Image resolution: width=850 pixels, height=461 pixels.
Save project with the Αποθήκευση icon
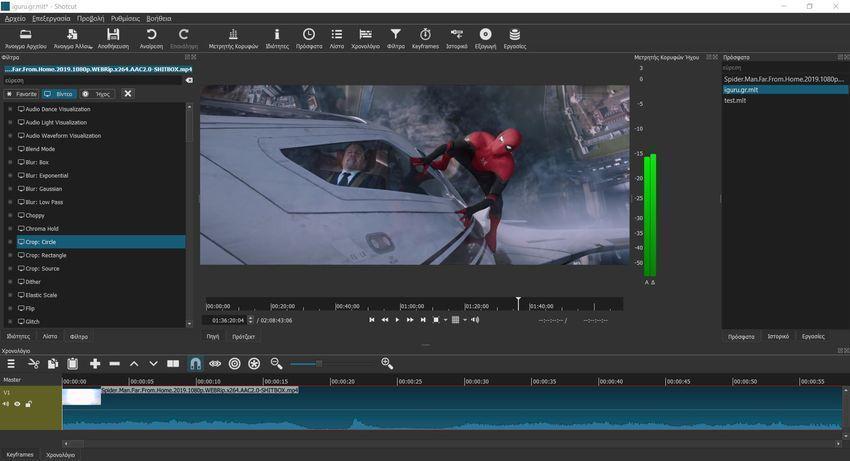click(x=113, y=34)
